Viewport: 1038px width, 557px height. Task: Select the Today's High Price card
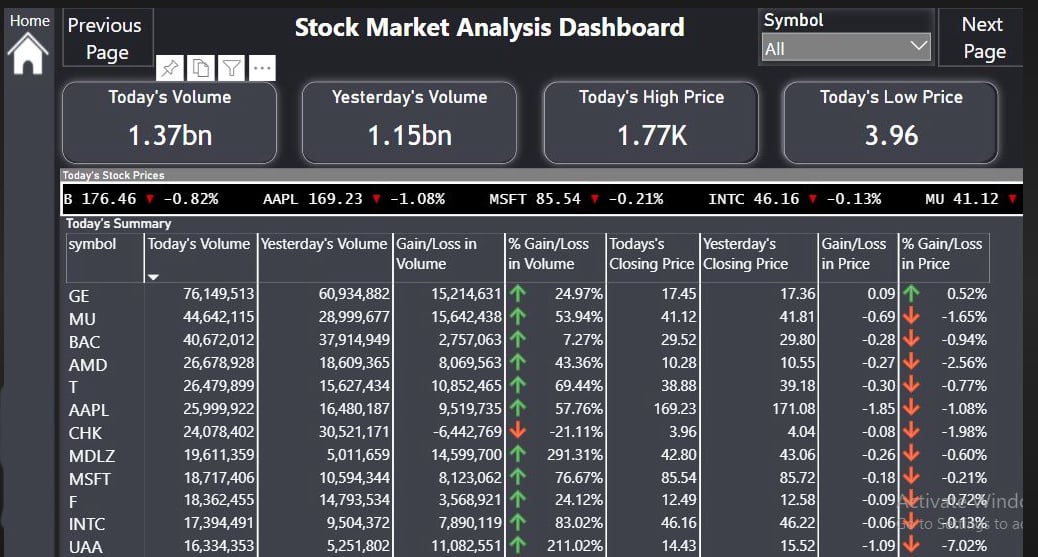pos(651,122)
